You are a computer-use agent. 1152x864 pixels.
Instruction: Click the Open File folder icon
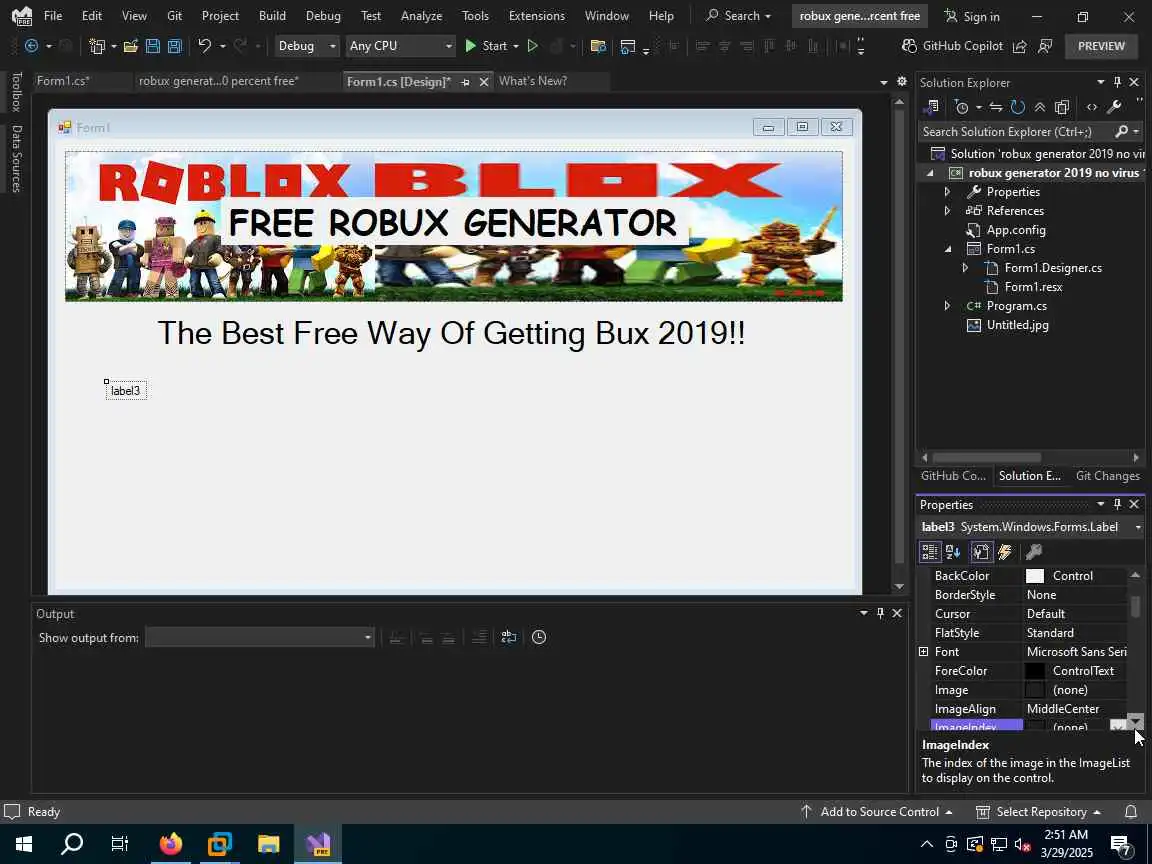click(x=131, y=46)
